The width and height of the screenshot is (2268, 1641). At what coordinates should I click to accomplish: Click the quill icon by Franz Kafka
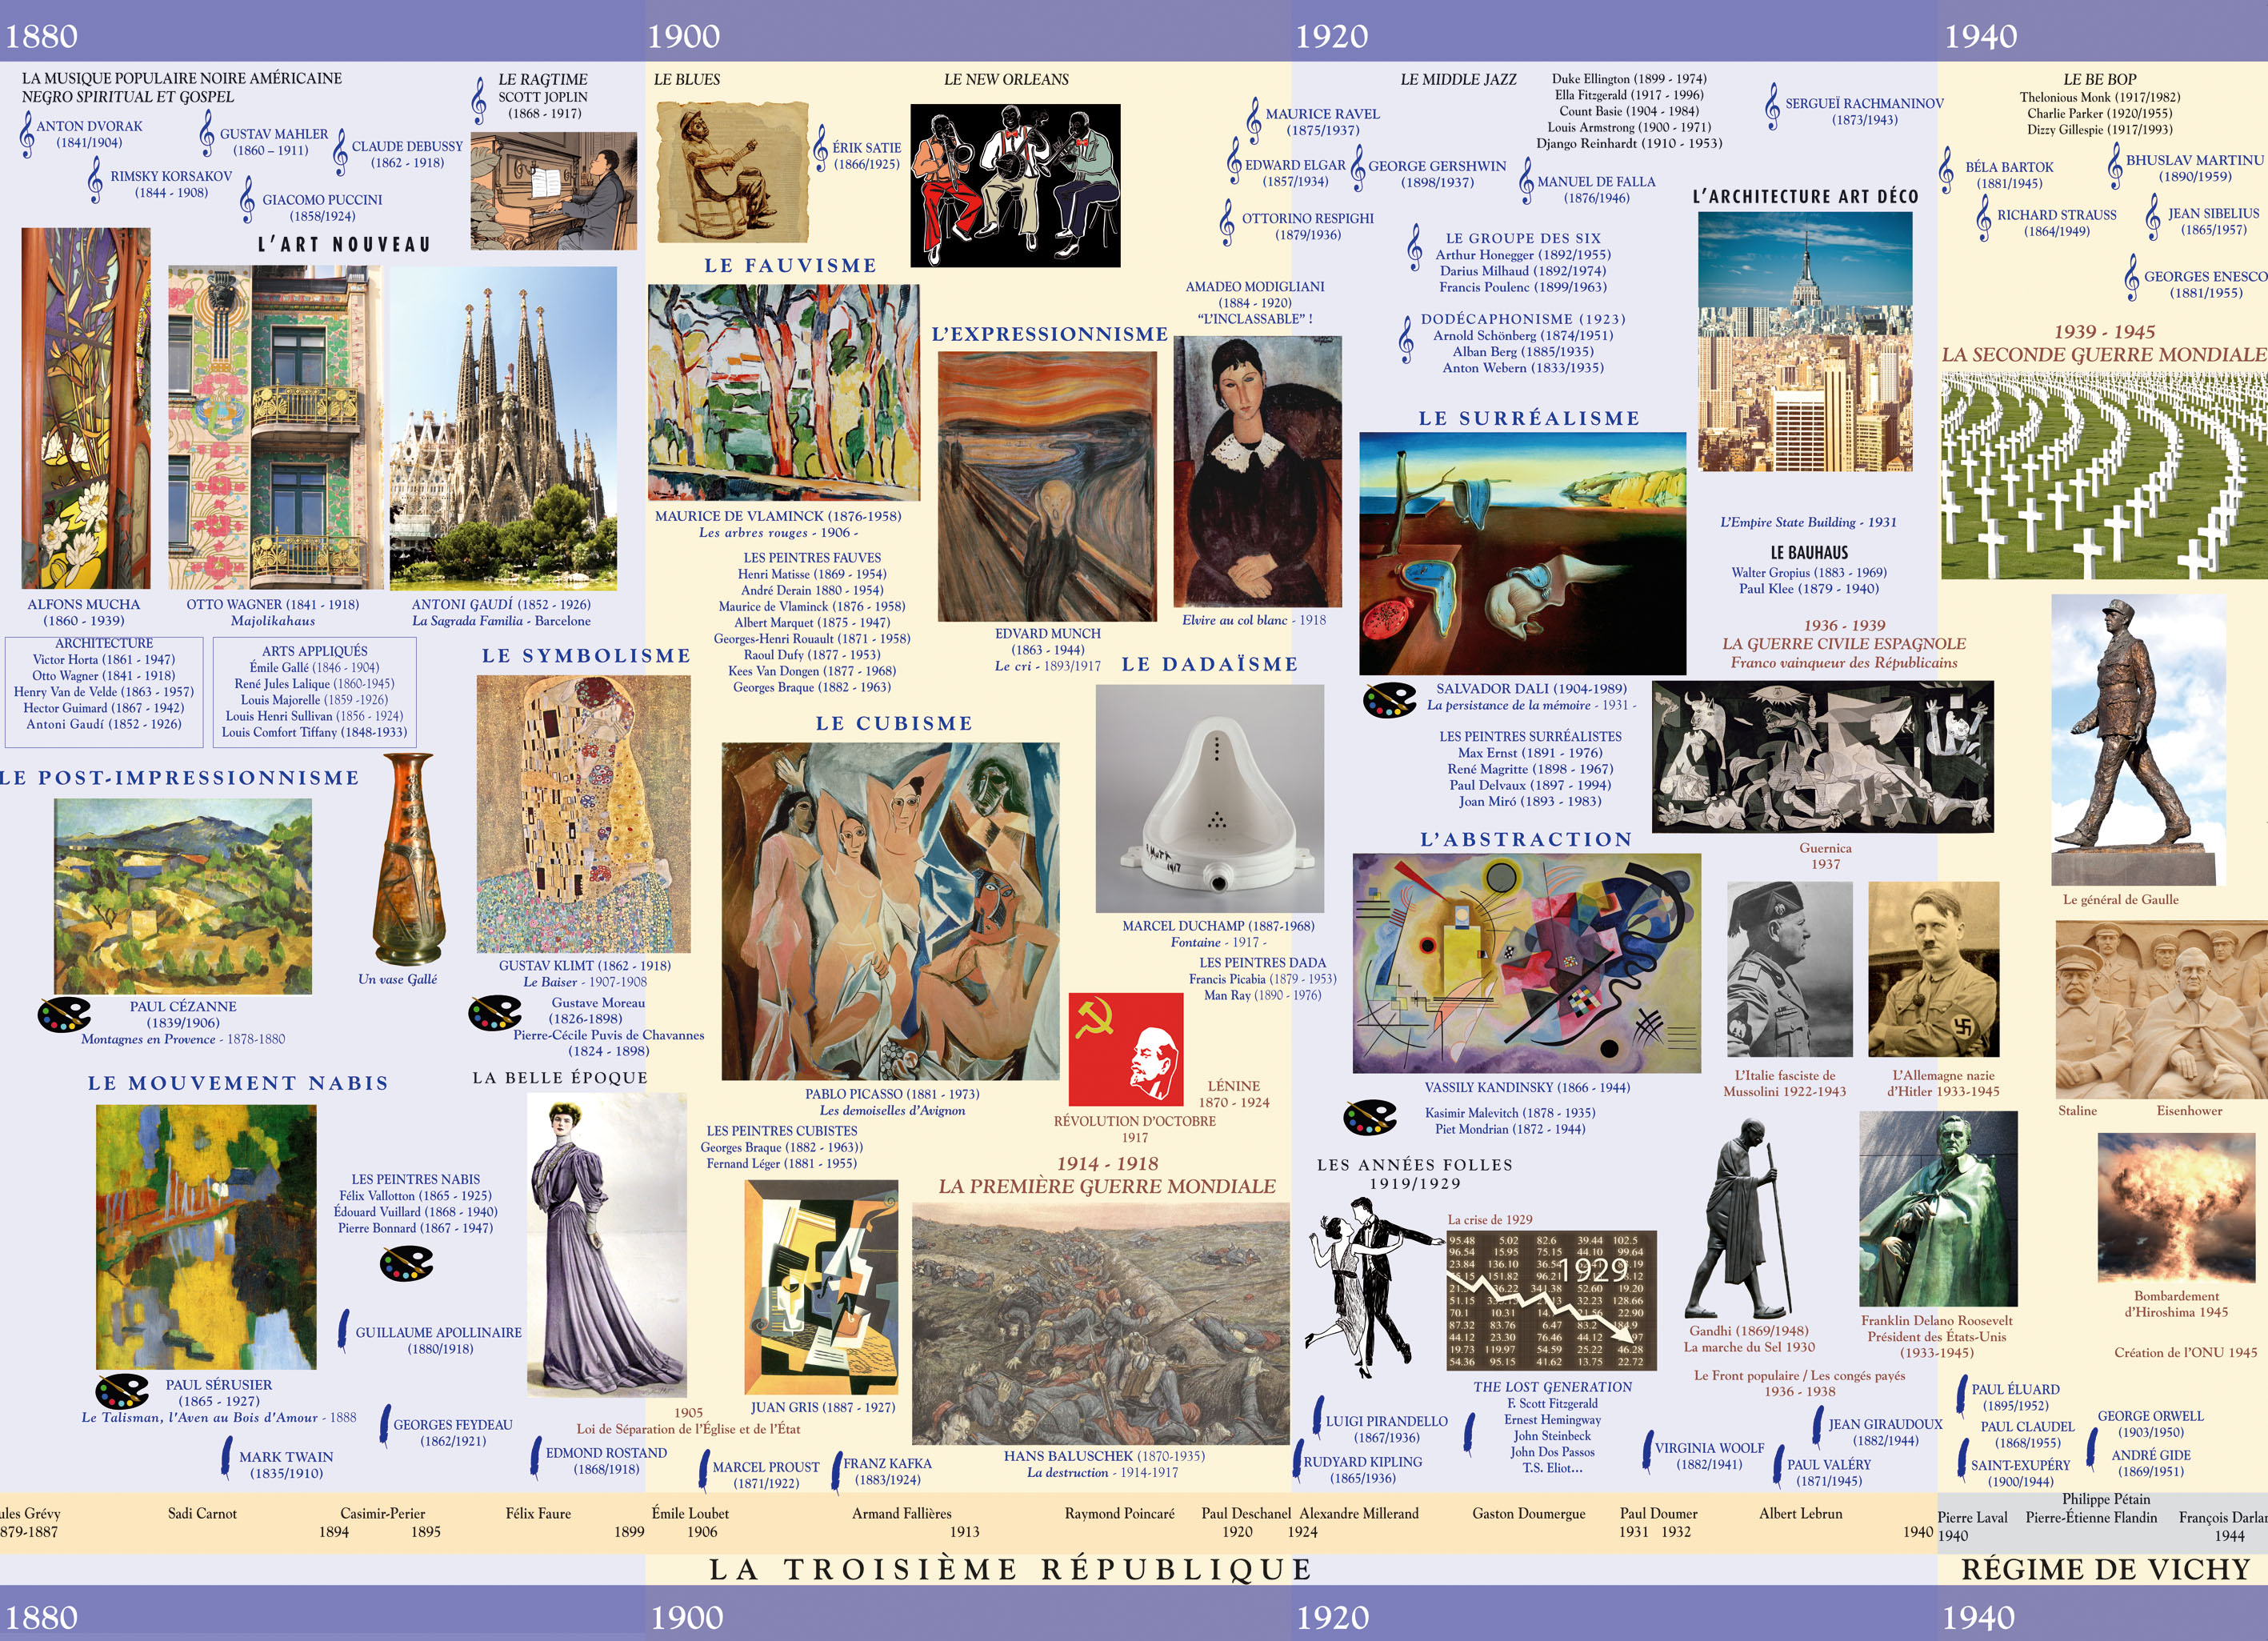[x=837, y=1472]
